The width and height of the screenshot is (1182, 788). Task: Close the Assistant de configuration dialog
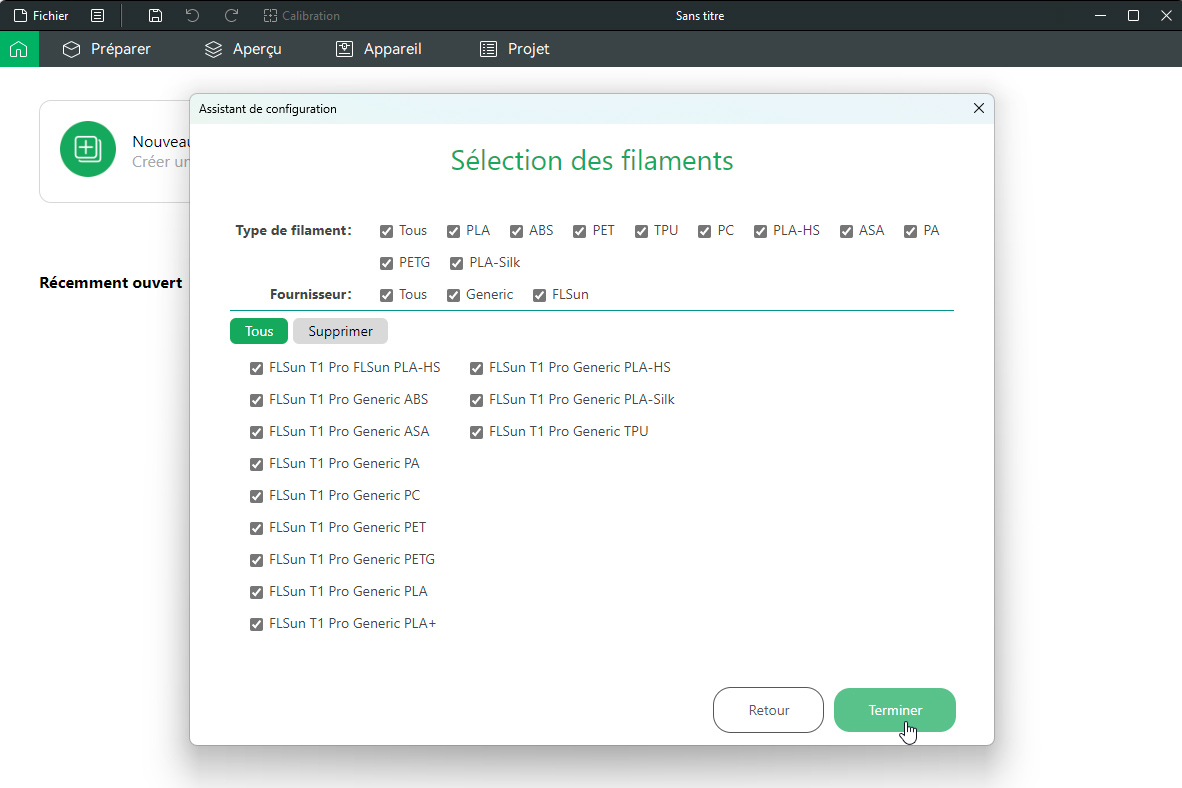(978, 109)
